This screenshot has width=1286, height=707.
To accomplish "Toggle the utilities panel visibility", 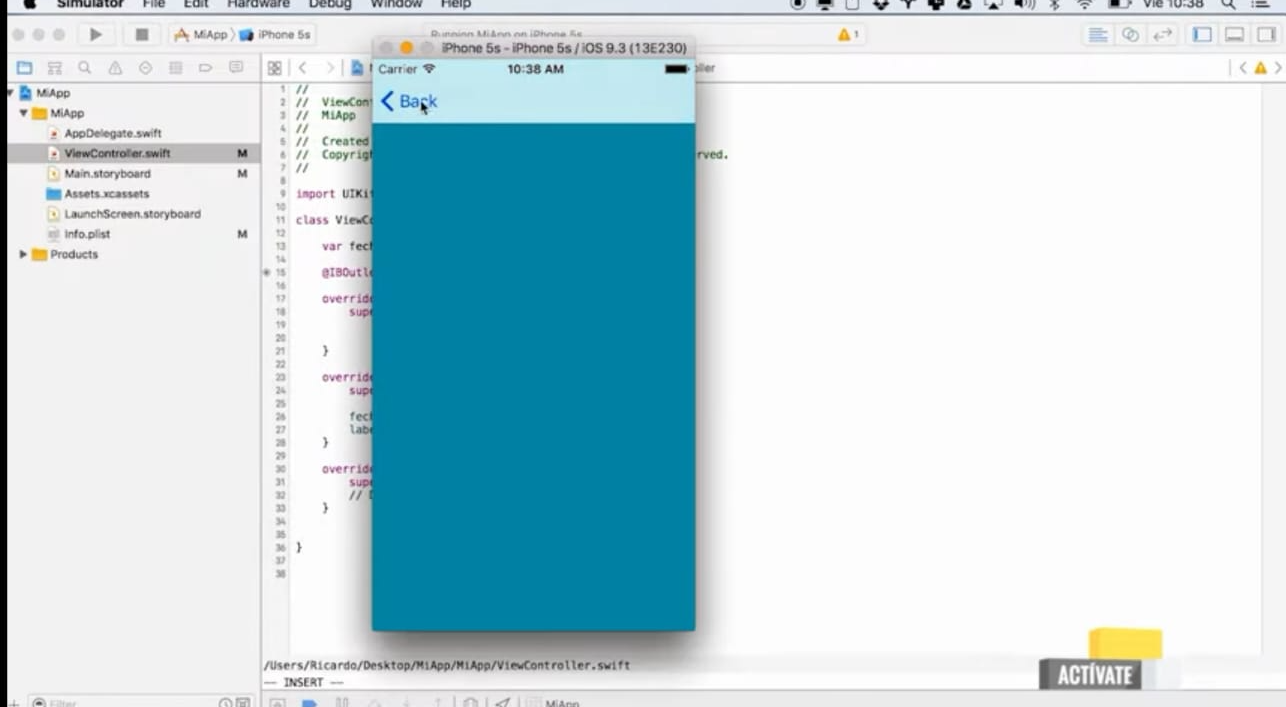I will coord(1267,34).
